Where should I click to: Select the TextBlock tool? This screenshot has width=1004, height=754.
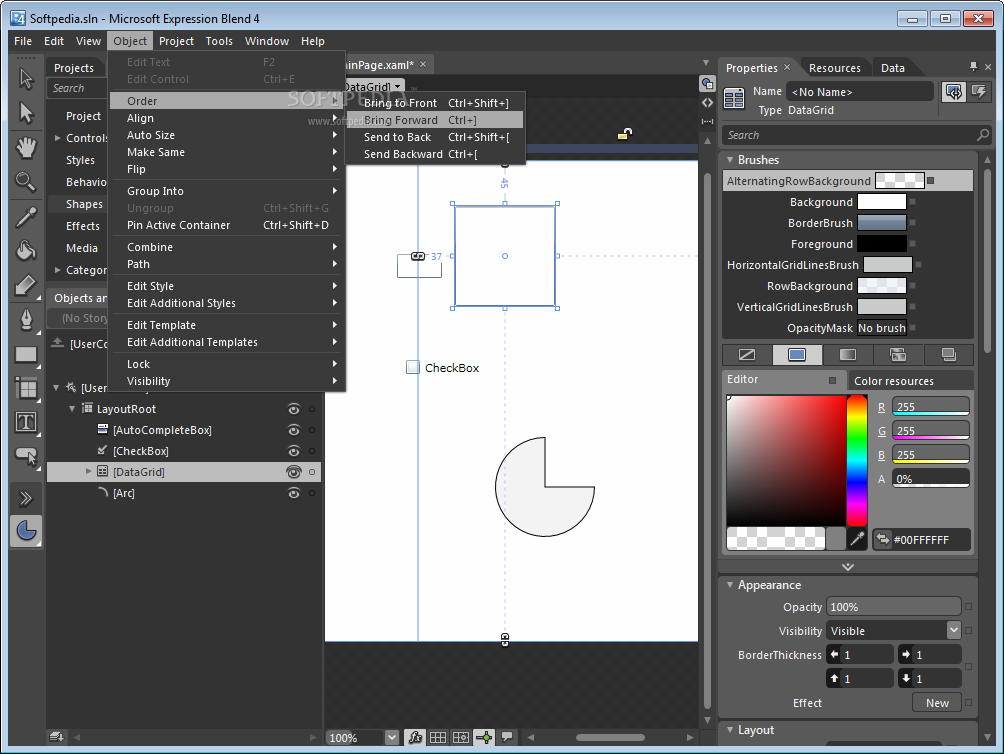(x=26, y=422)
